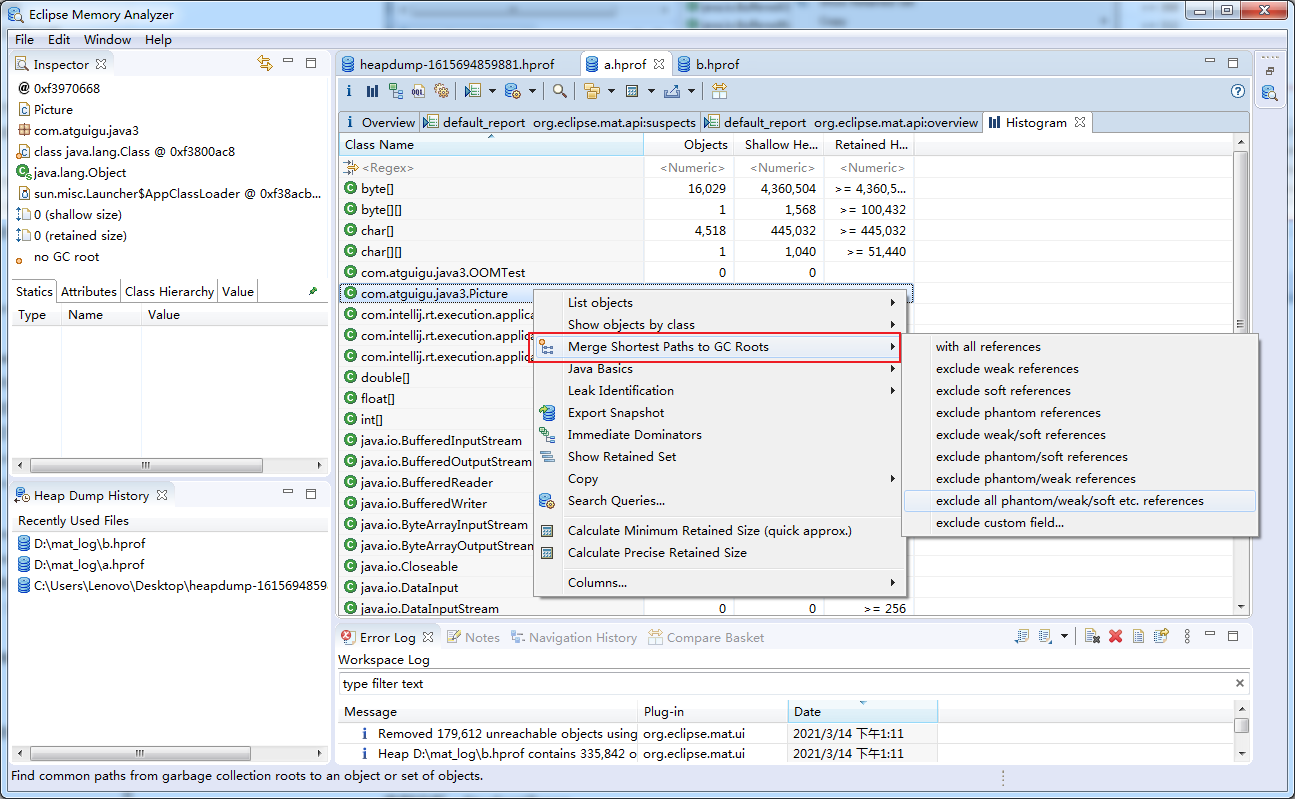1295x799 pixels.
Task: Open dropdown arrow beside Calculate Retained Size
Action: tap(651, 91)
